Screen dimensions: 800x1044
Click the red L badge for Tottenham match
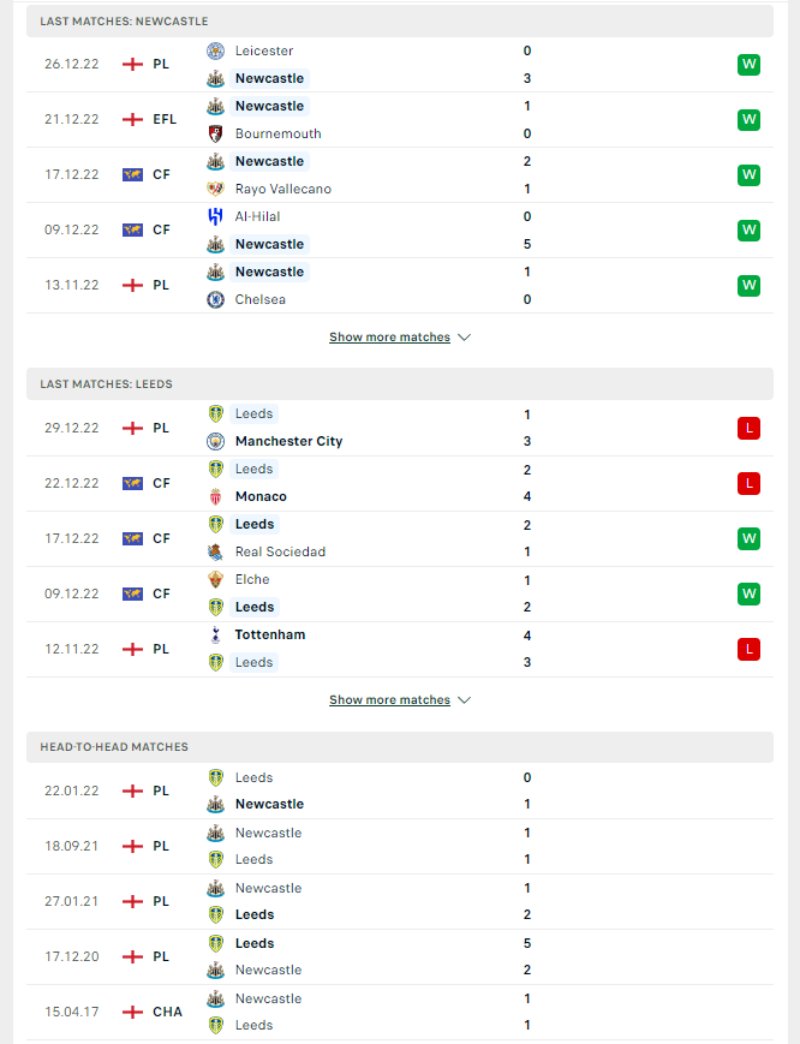click(x=749, y=649)
